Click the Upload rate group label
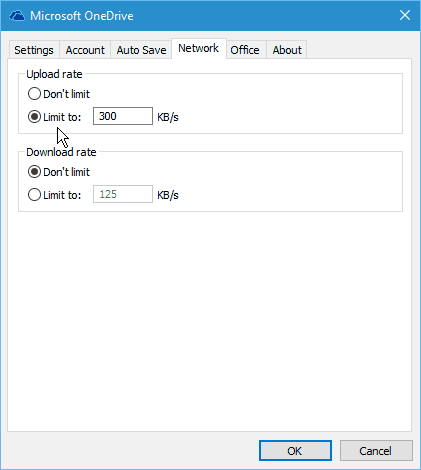Screen dimensions: 421x470 coord(54,74)
